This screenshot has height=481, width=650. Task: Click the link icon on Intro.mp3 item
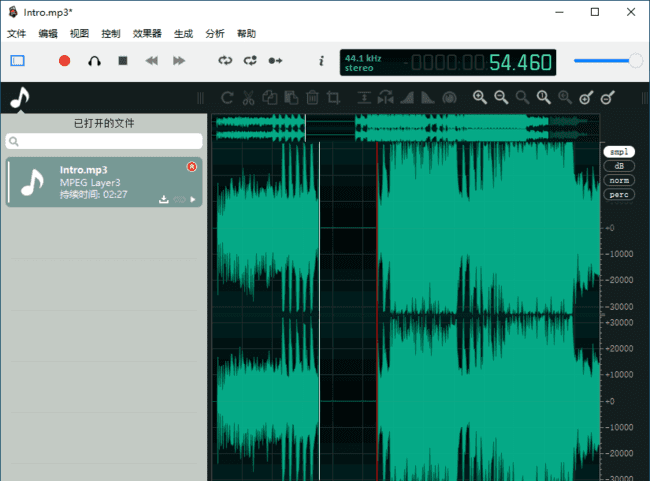[179, 199]
